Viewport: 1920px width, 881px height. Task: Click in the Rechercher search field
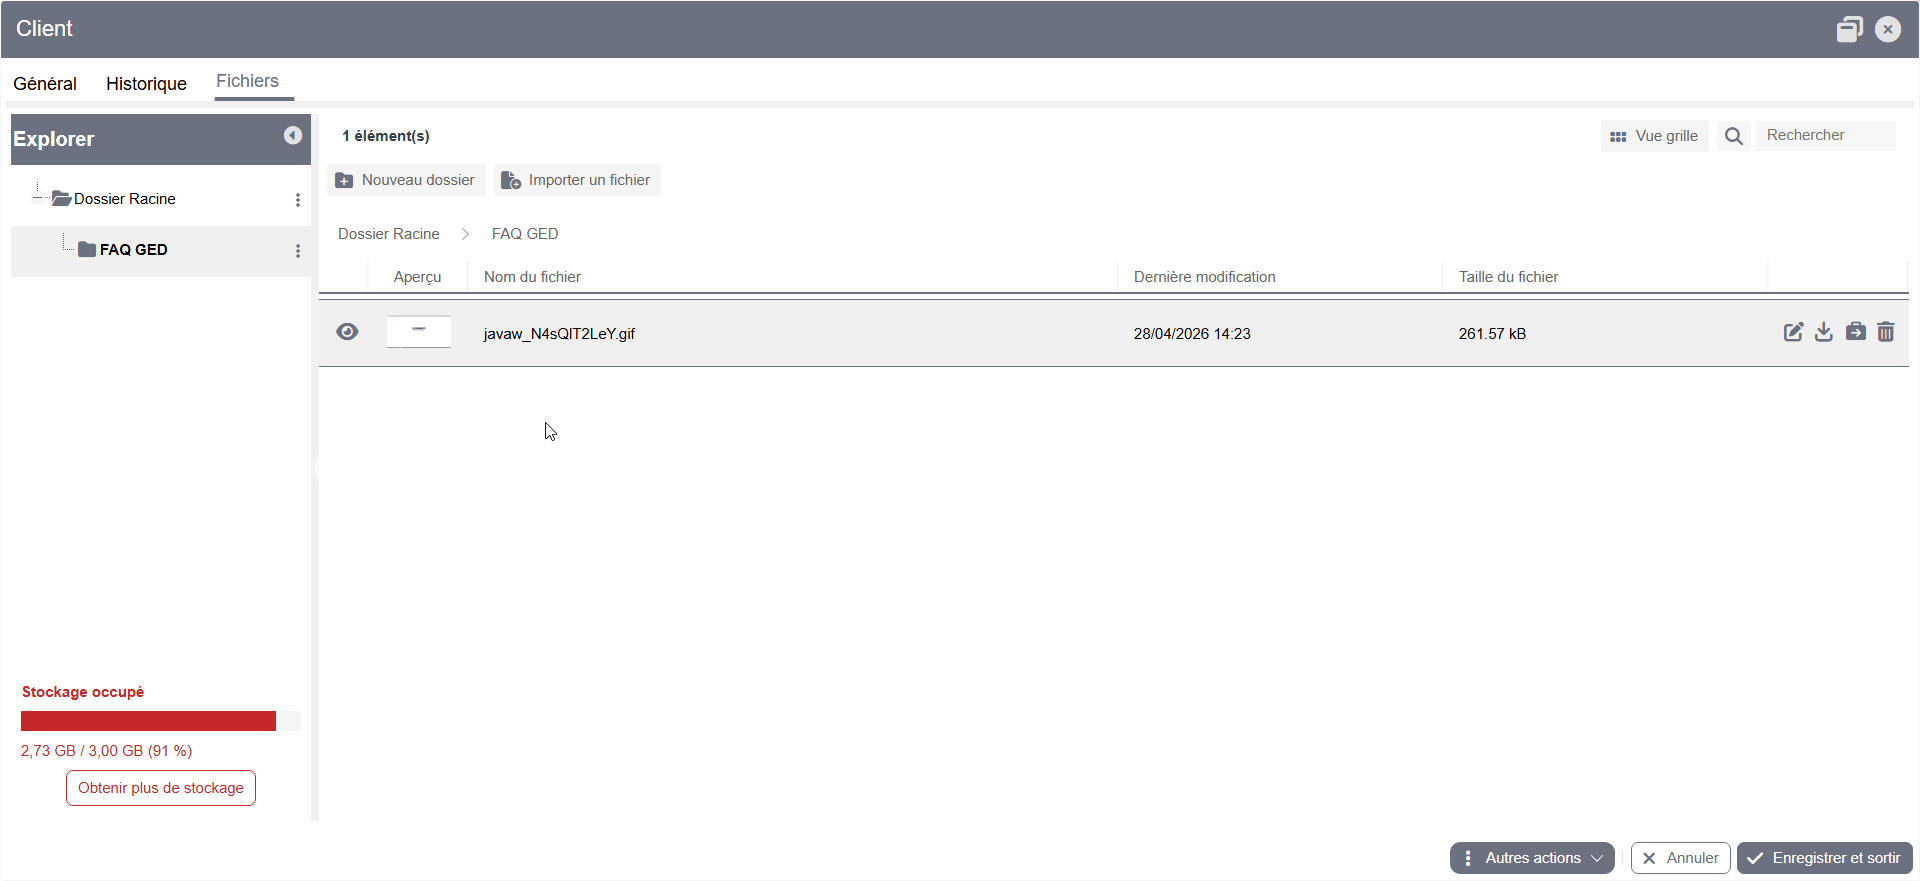(1825, 136)
